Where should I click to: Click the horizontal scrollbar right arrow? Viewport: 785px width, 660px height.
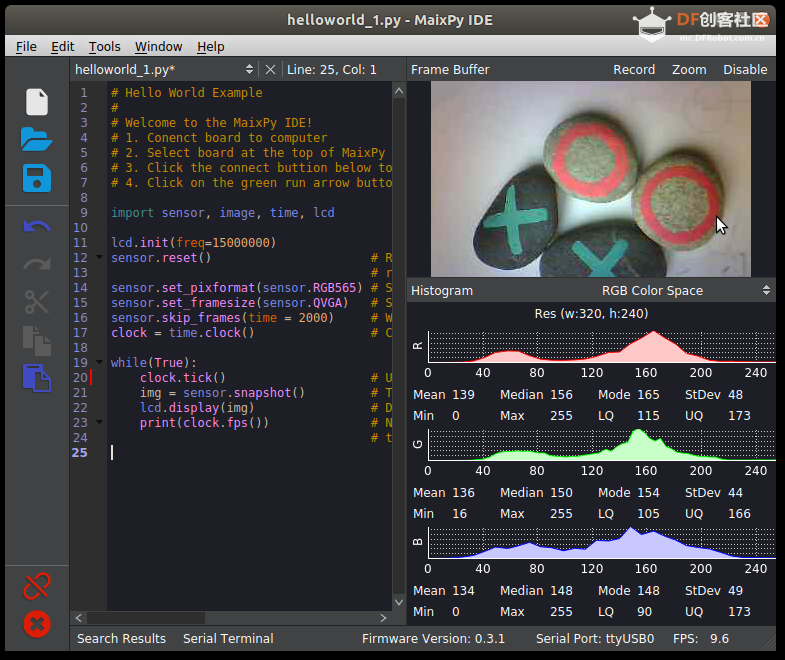(383, 618)
